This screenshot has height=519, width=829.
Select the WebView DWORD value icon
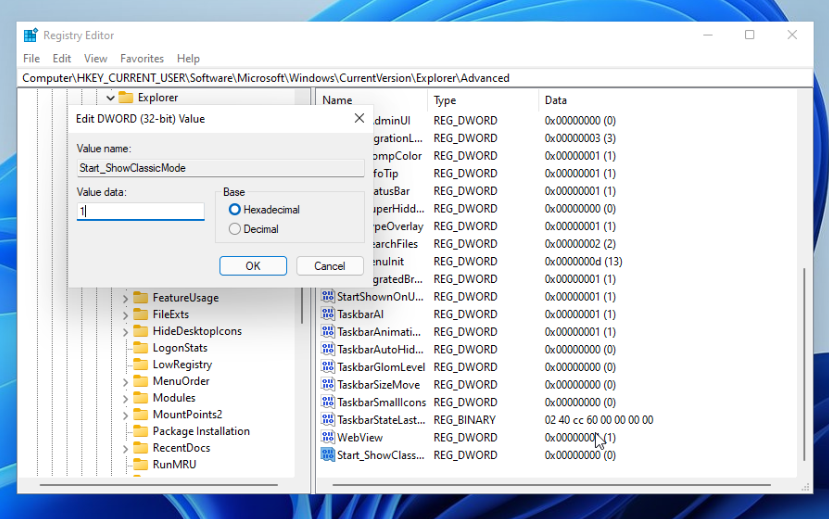327,438
